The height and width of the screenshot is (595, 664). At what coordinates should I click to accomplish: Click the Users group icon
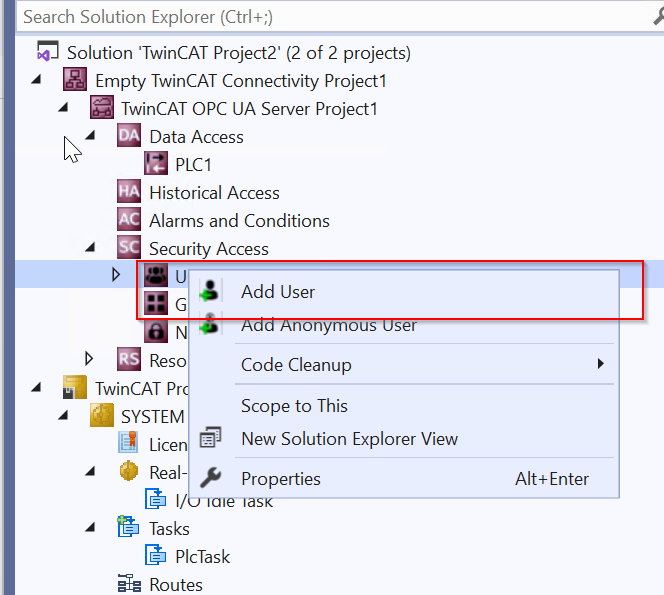[x=156, y=275]
